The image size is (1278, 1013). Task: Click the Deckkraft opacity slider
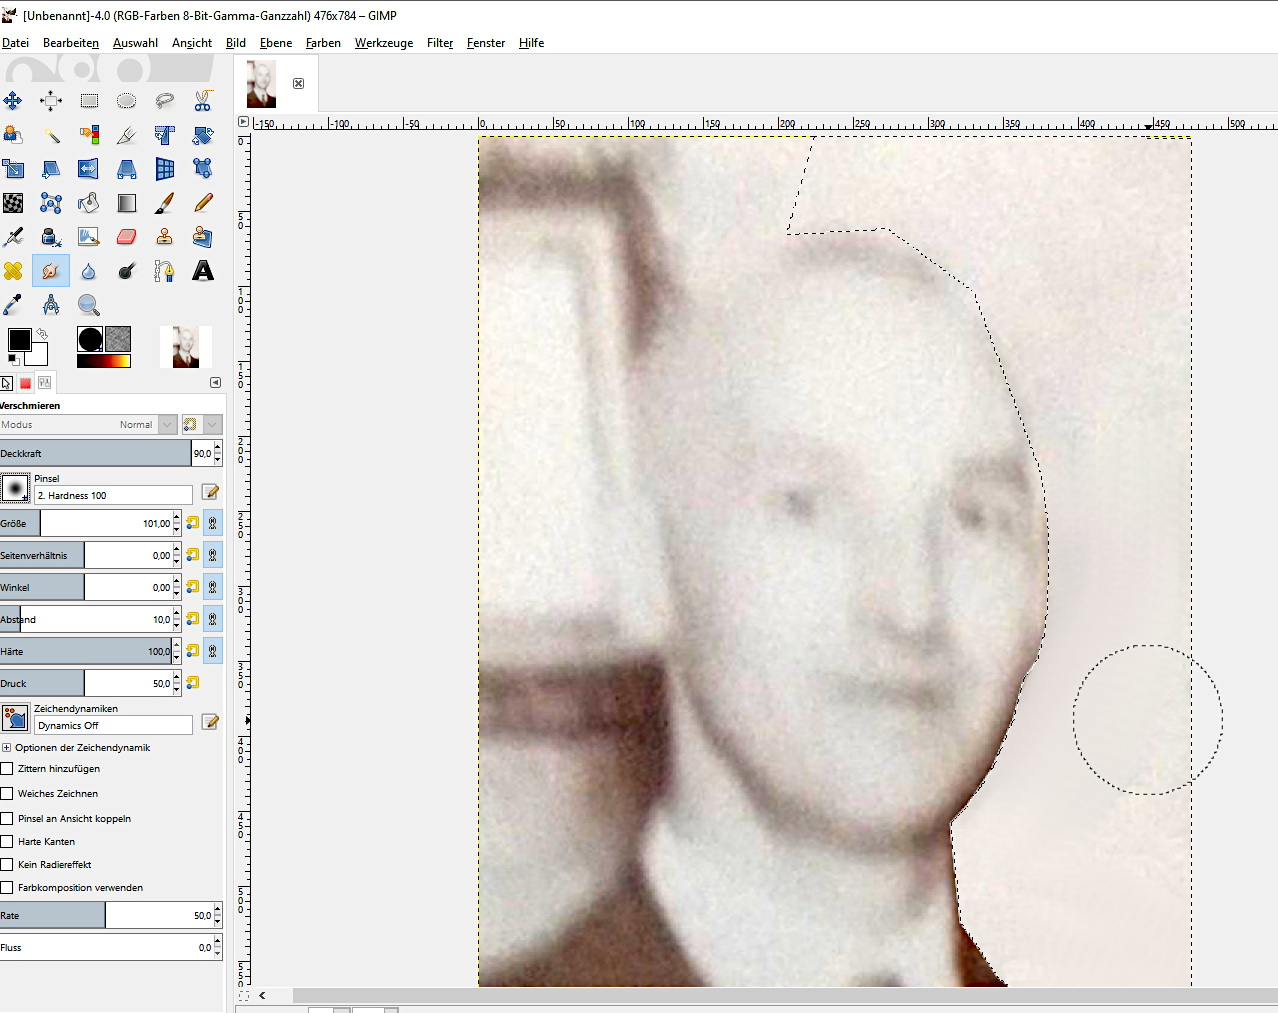pos(95,454)
